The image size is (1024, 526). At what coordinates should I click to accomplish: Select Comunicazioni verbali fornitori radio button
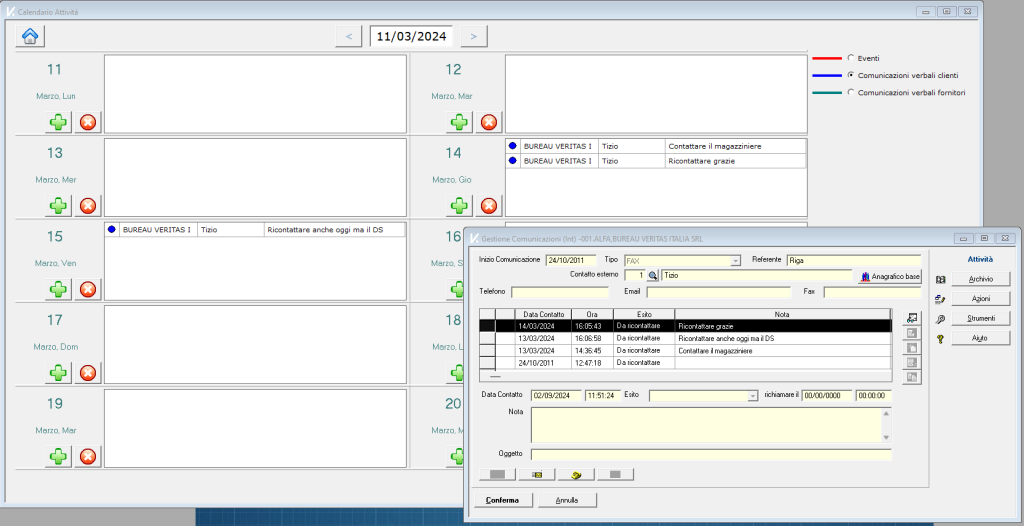coord(851,92)
